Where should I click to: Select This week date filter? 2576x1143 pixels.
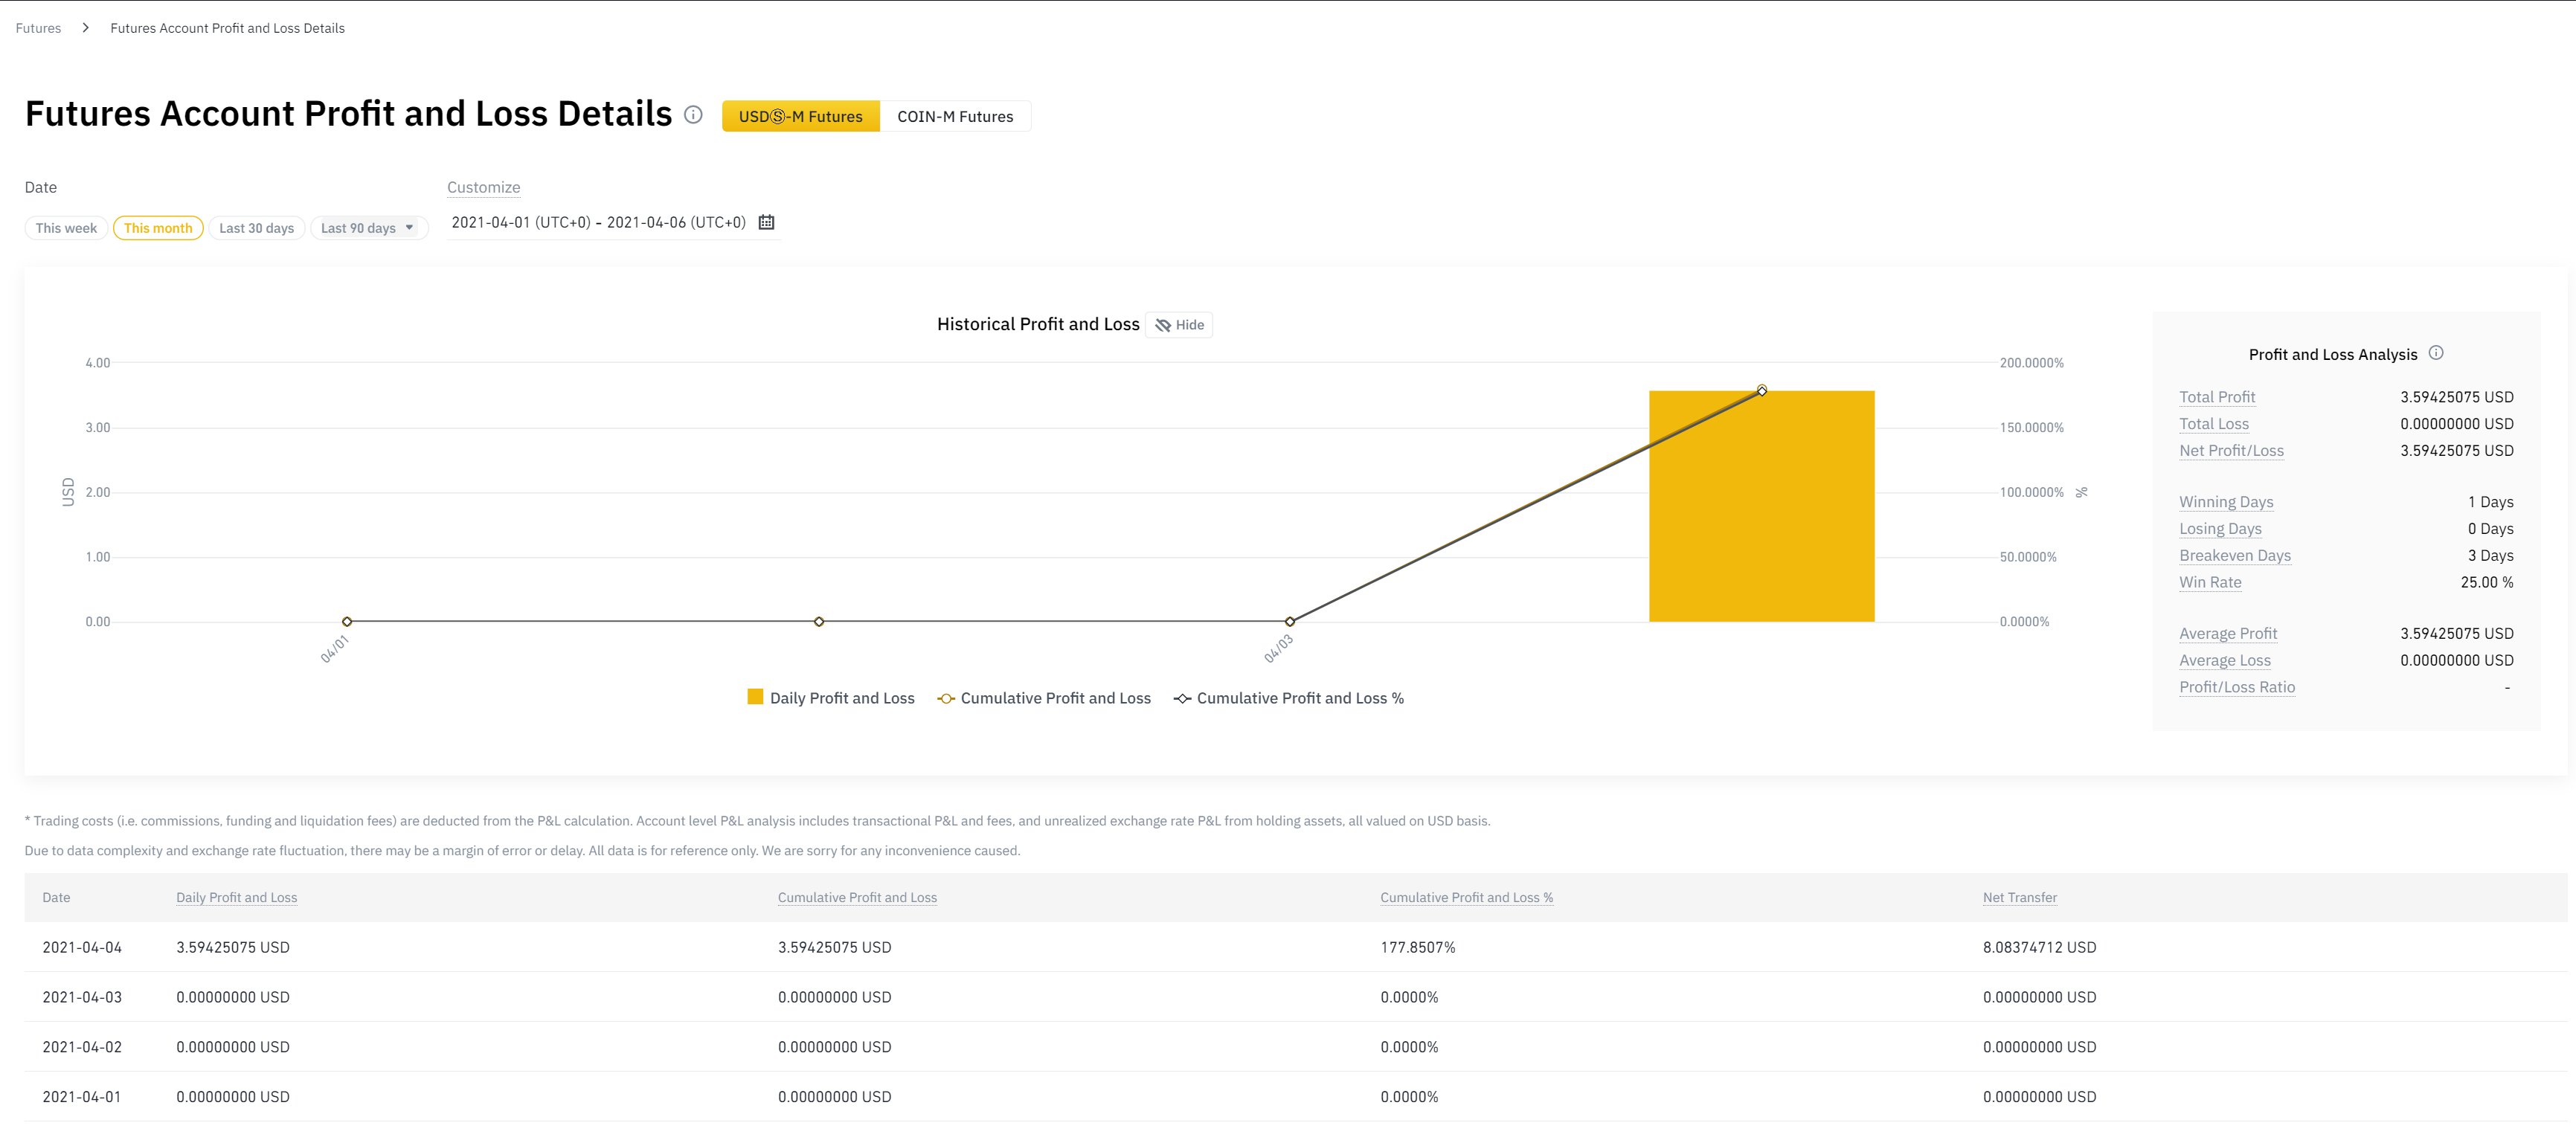pos(66,228)
